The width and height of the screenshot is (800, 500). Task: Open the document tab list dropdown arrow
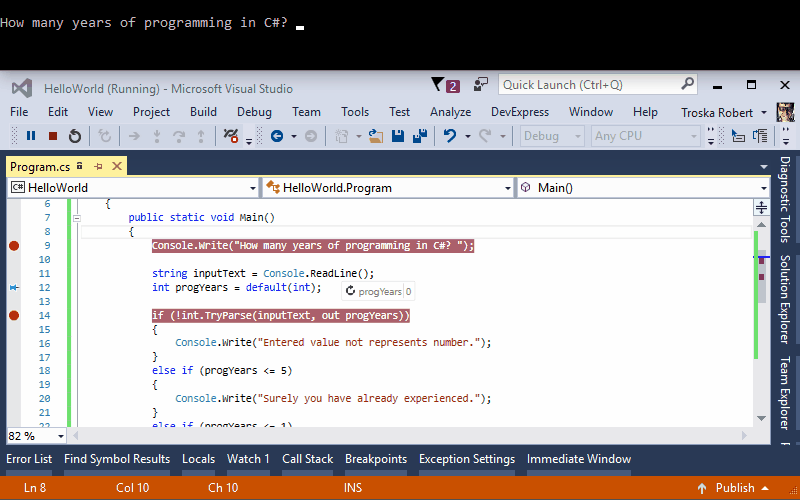[764, 167]
